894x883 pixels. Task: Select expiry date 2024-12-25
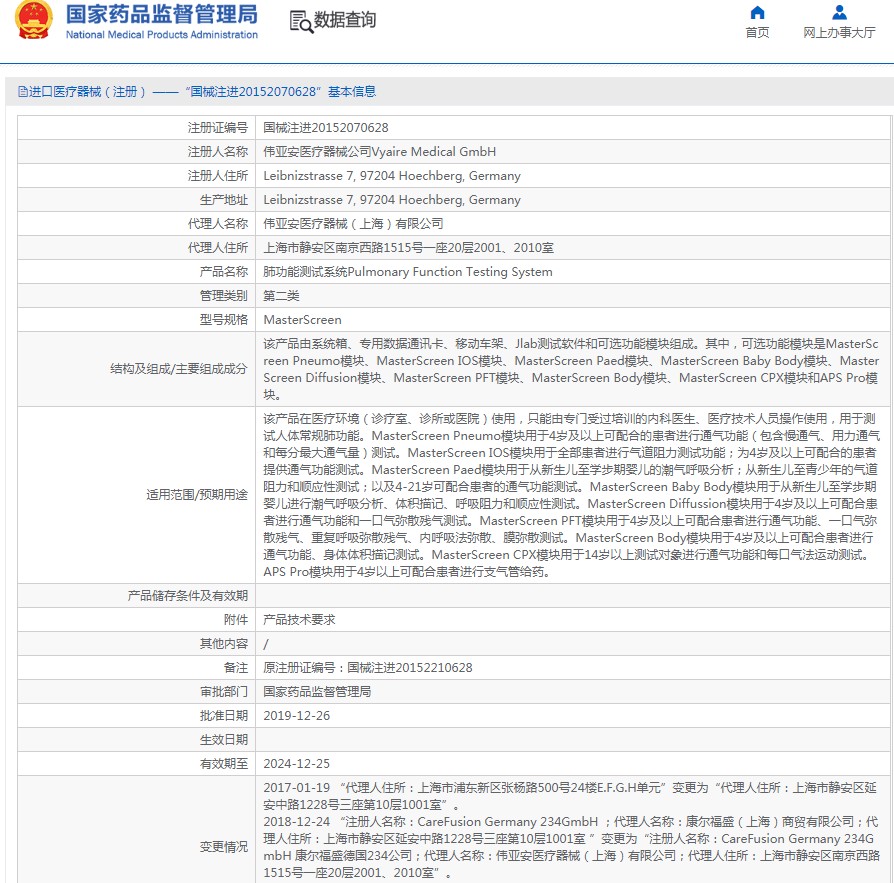pyautogui.click(x=296, y=763)
